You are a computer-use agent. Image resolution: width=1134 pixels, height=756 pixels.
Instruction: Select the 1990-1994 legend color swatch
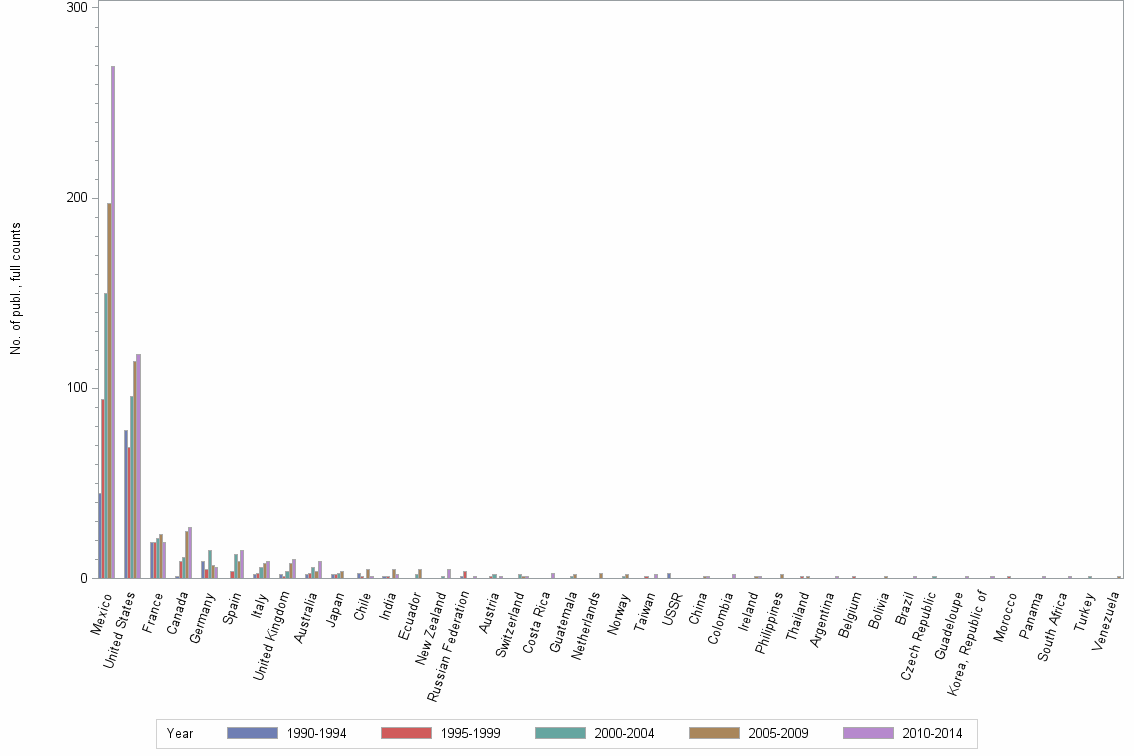[x=252, y=733]
